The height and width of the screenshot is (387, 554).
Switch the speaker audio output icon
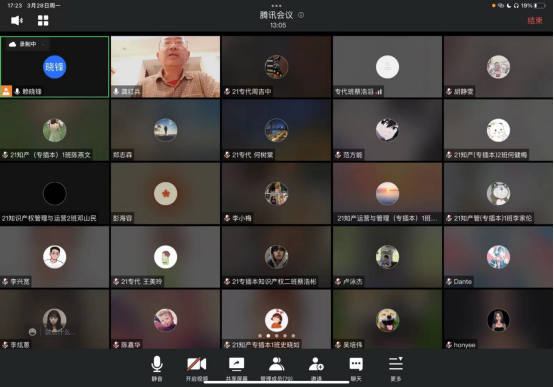(x=17, y=20)
